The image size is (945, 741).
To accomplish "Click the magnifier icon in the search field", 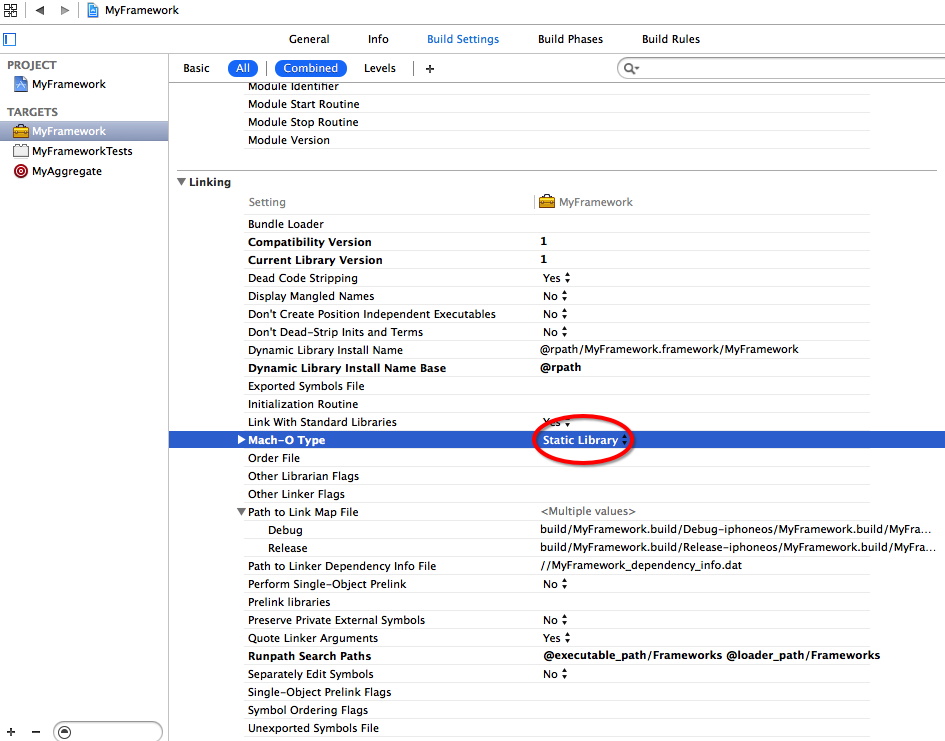I will point(630,69).
